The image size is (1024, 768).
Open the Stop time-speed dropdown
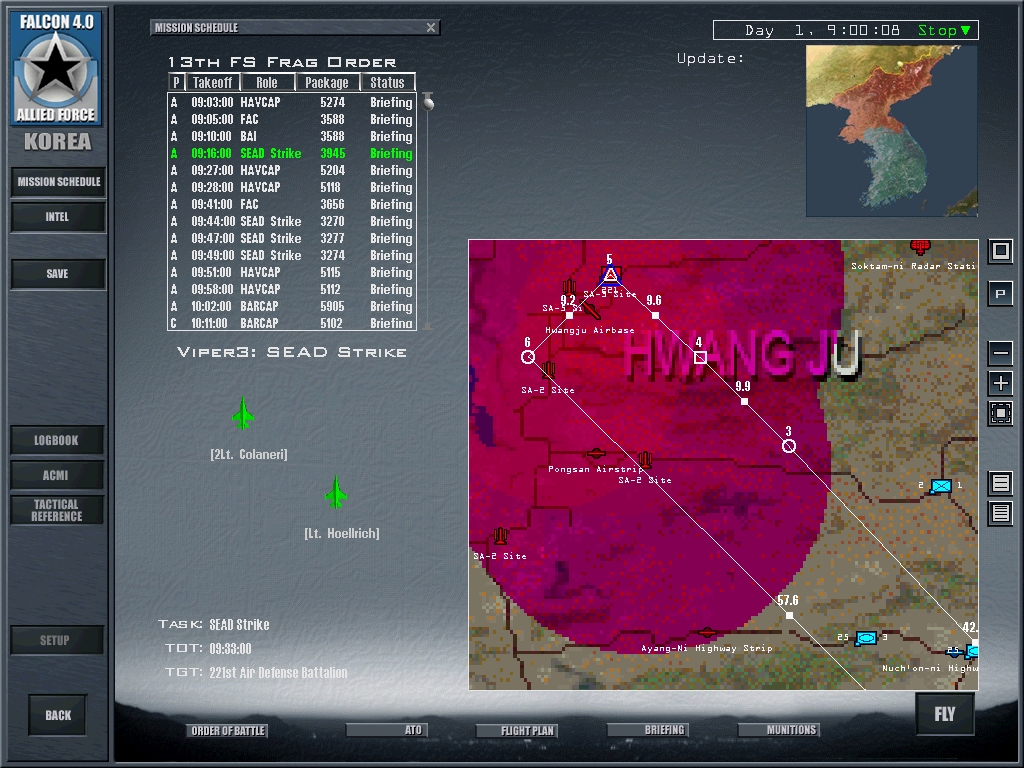coord(945,30)
